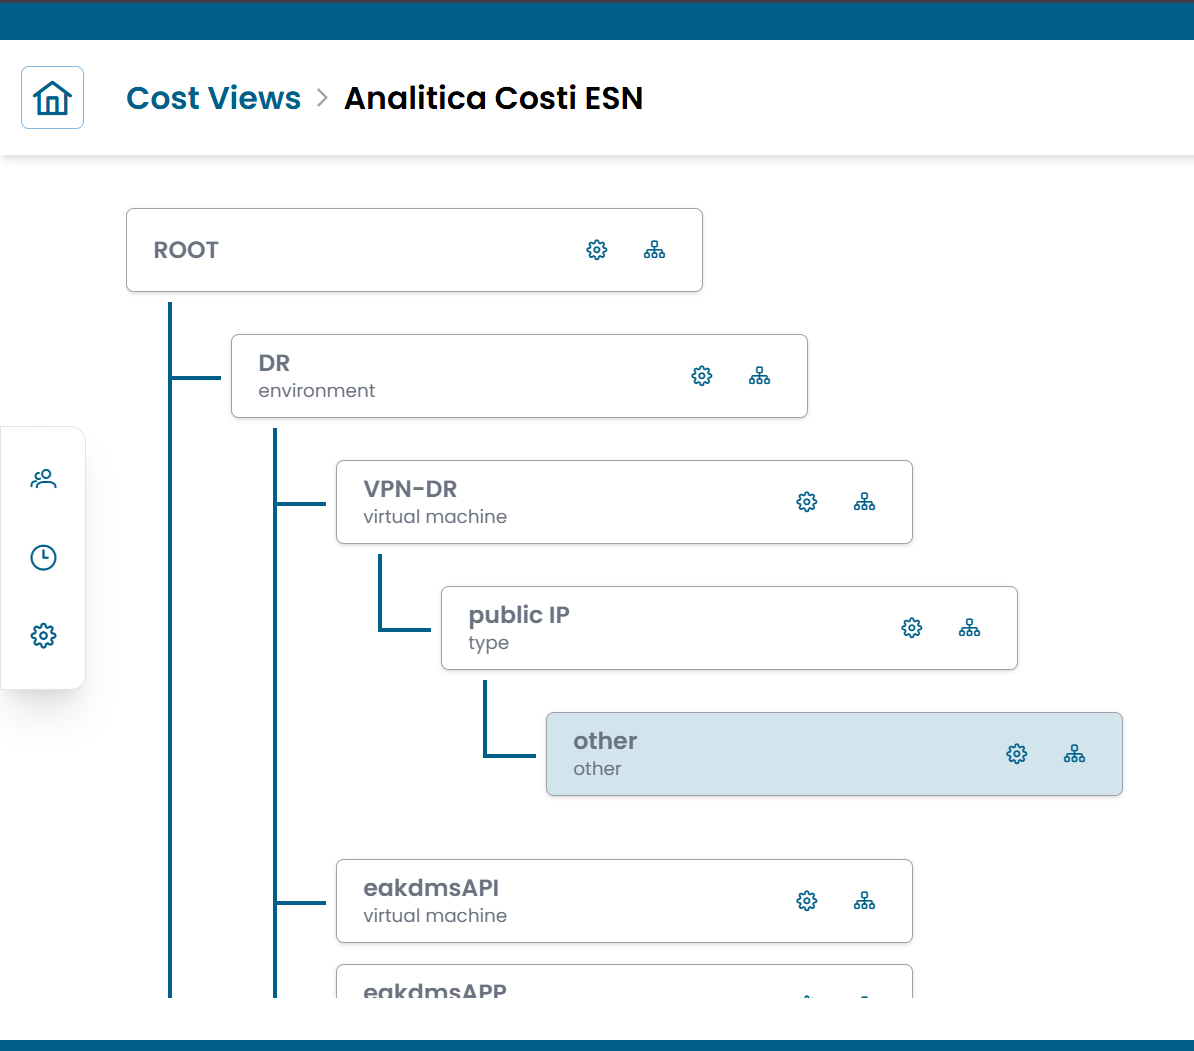Click the hierarchy icon on the 'other' node
1194x1051 pixels.
[1074, 754]
